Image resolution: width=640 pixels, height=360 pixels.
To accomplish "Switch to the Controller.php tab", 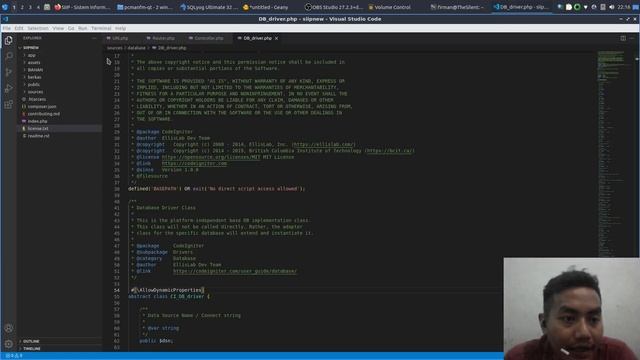I will tap(209, 38).
